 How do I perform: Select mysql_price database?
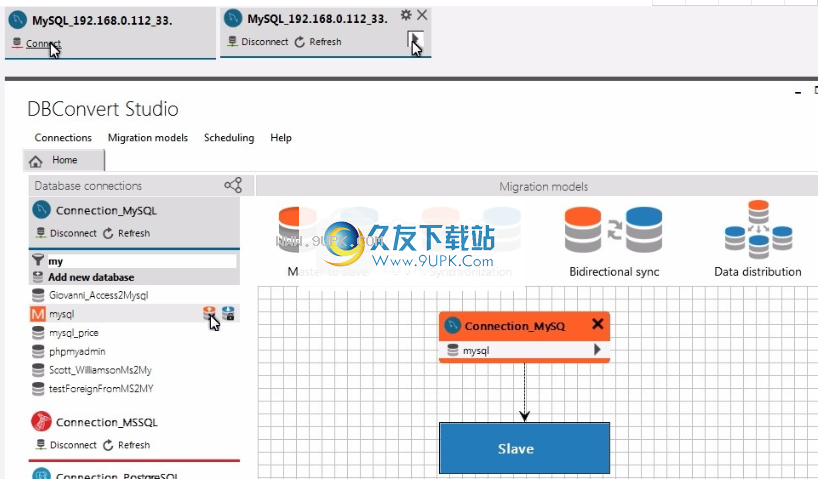point(74,333)
